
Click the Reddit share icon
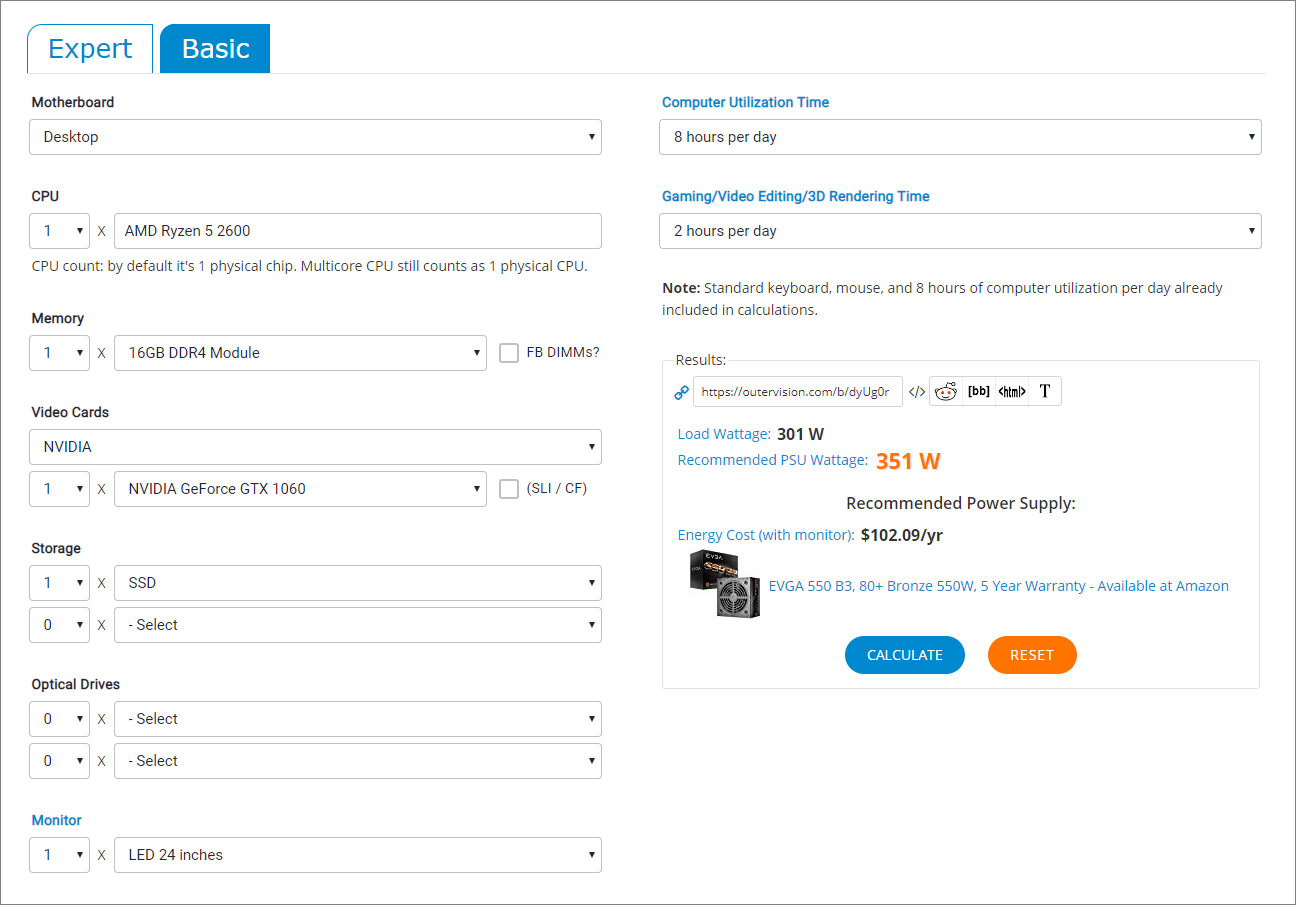click(x=945, y=392)
